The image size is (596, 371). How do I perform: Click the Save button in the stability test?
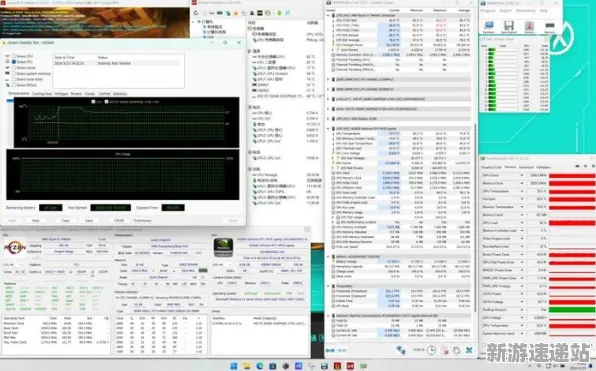coord(89,220)
